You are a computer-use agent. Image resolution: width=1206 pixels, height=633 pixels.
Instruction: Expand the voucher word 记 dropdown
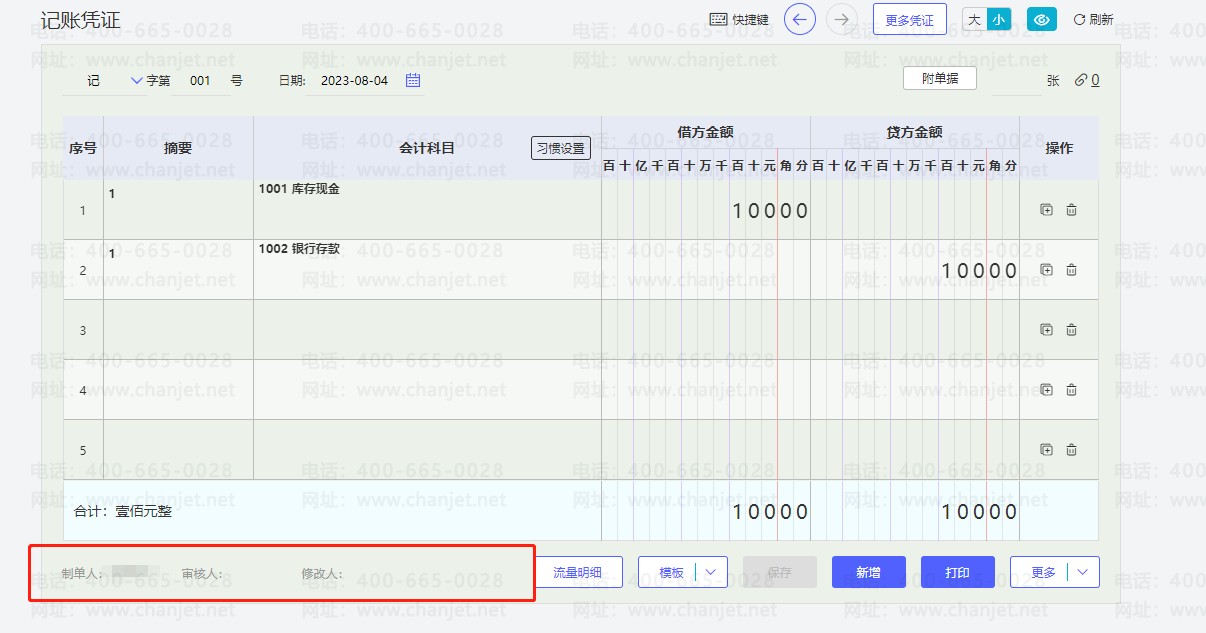click(x=137, y=80)
